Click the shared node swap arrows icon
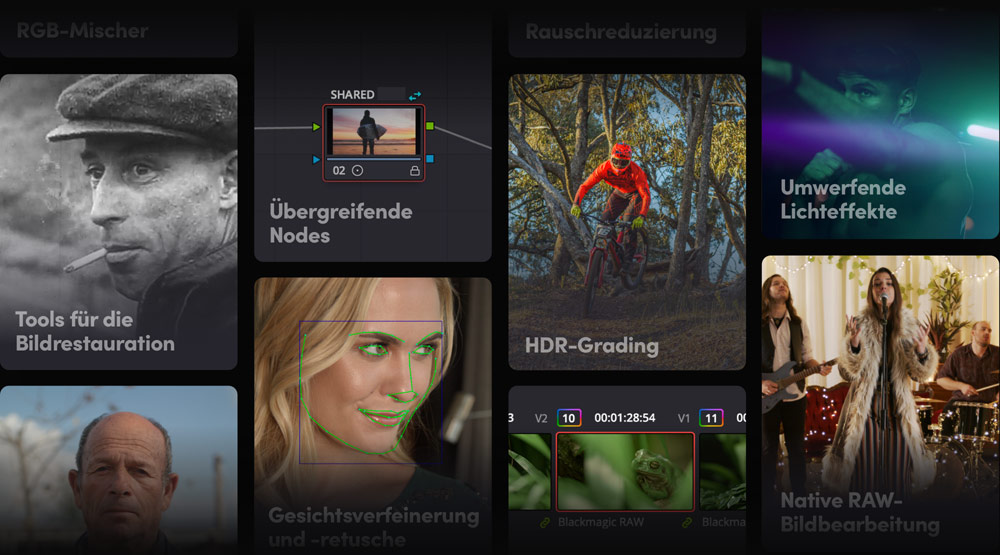Viewport: 1000px width, 555px height. (415, 96)
